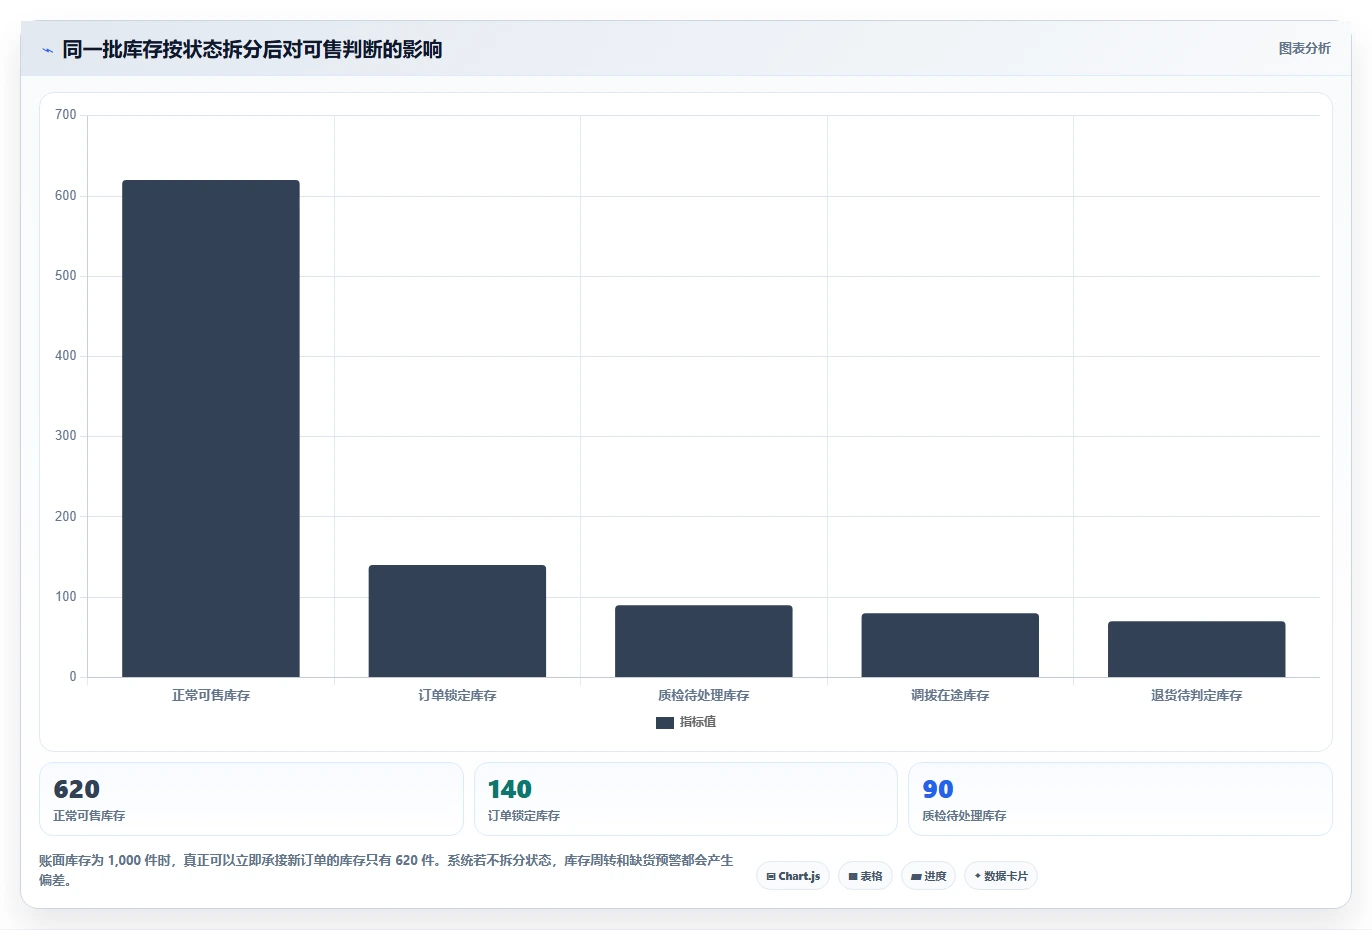Screen dimensions: 1372x930
Task: Select the 140 订单锁定库存 data card
Action: pyautogui.click(x=685, y=799)
